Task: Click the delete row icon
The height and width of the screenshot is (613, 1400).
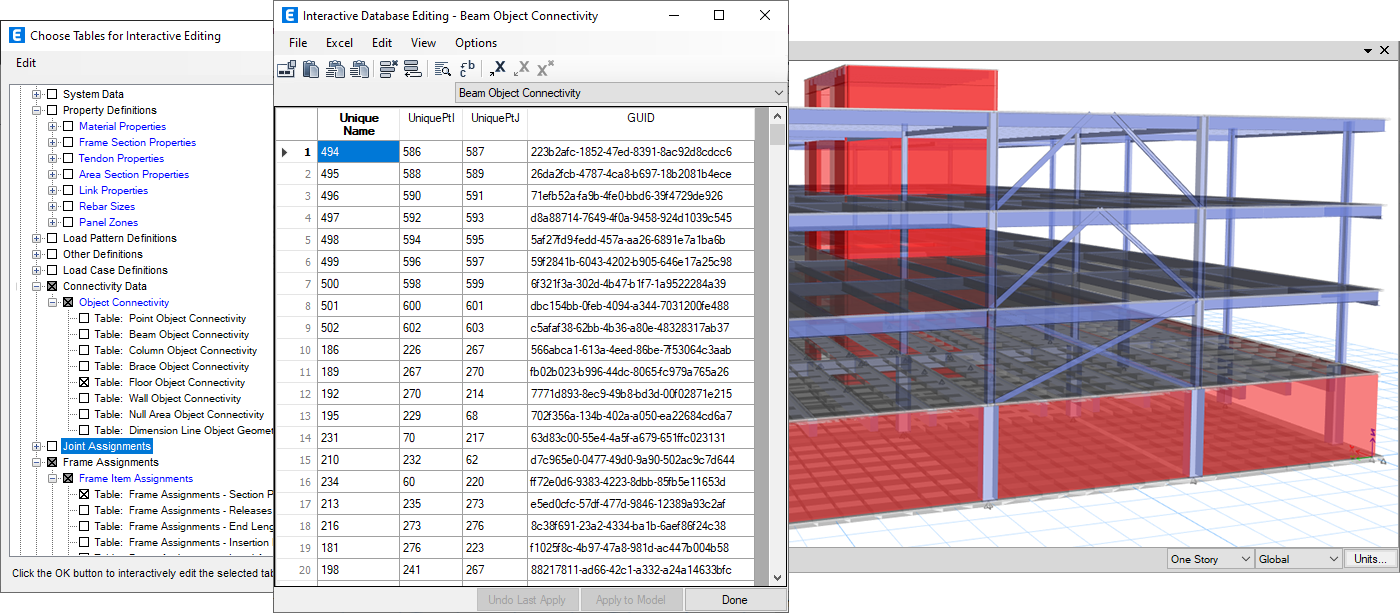Action: (389, 69)
